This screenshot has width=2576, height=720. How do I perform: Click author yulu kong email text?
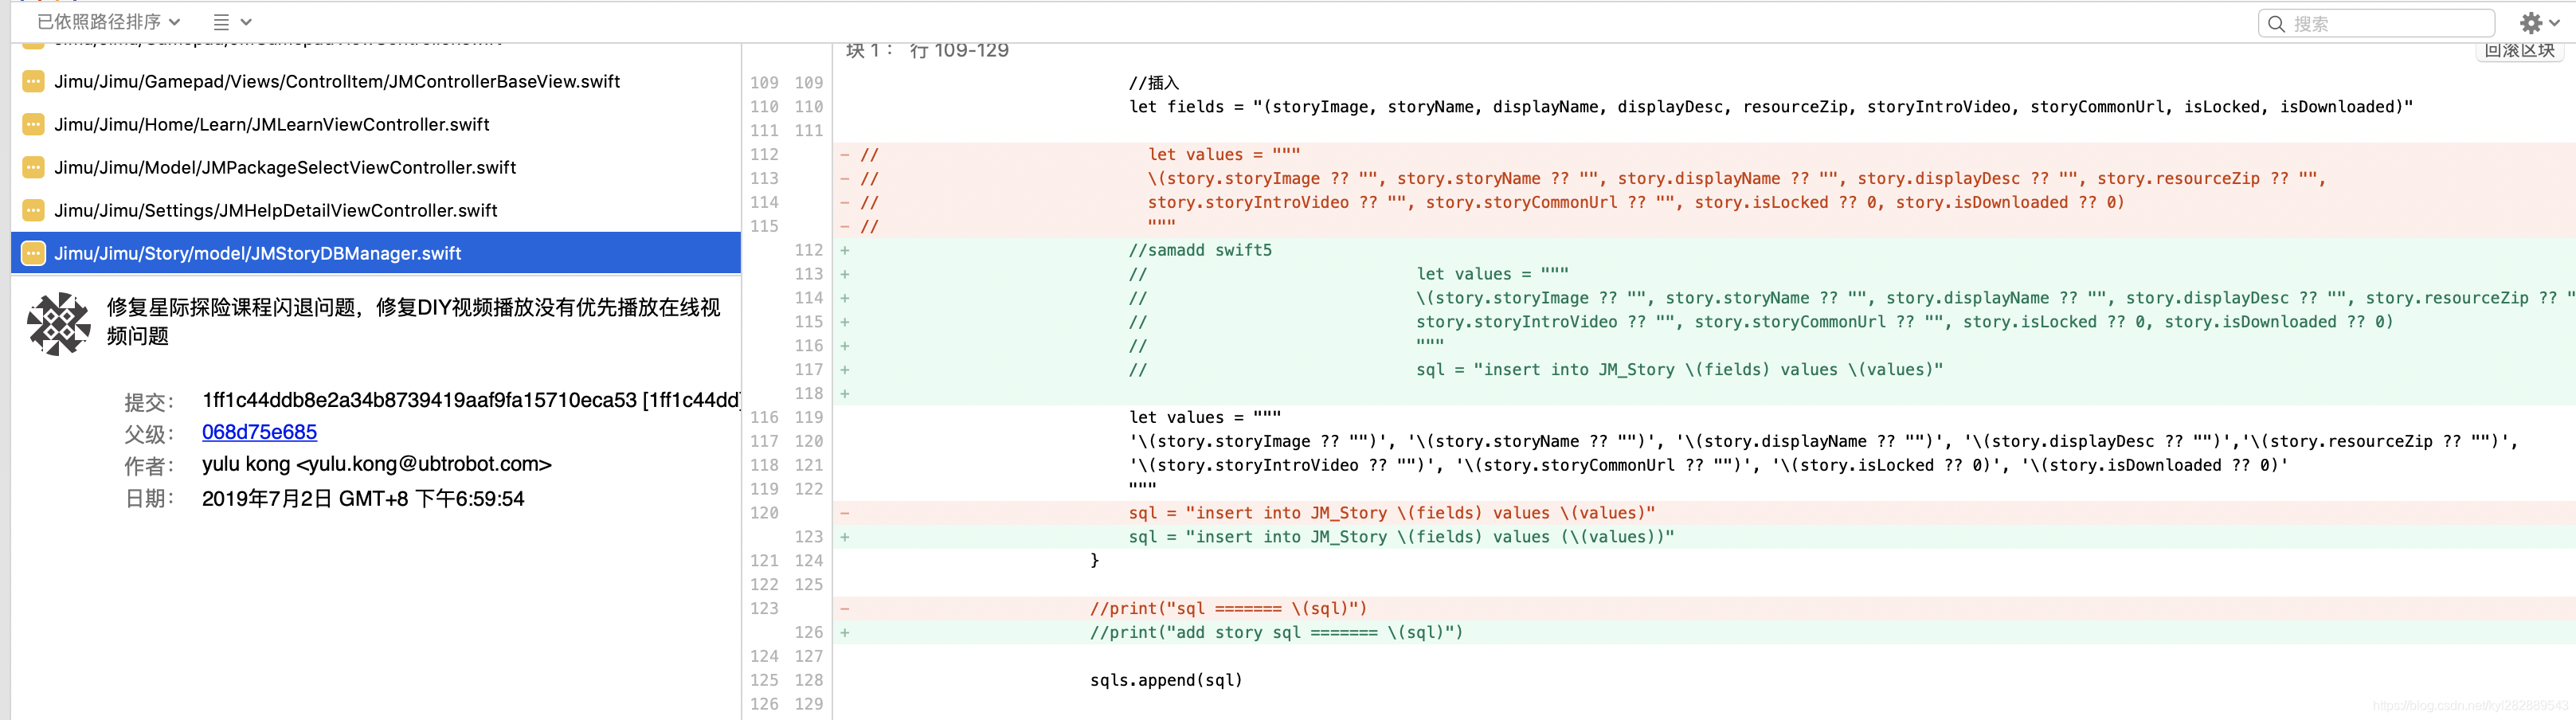(x=376, y=464)
